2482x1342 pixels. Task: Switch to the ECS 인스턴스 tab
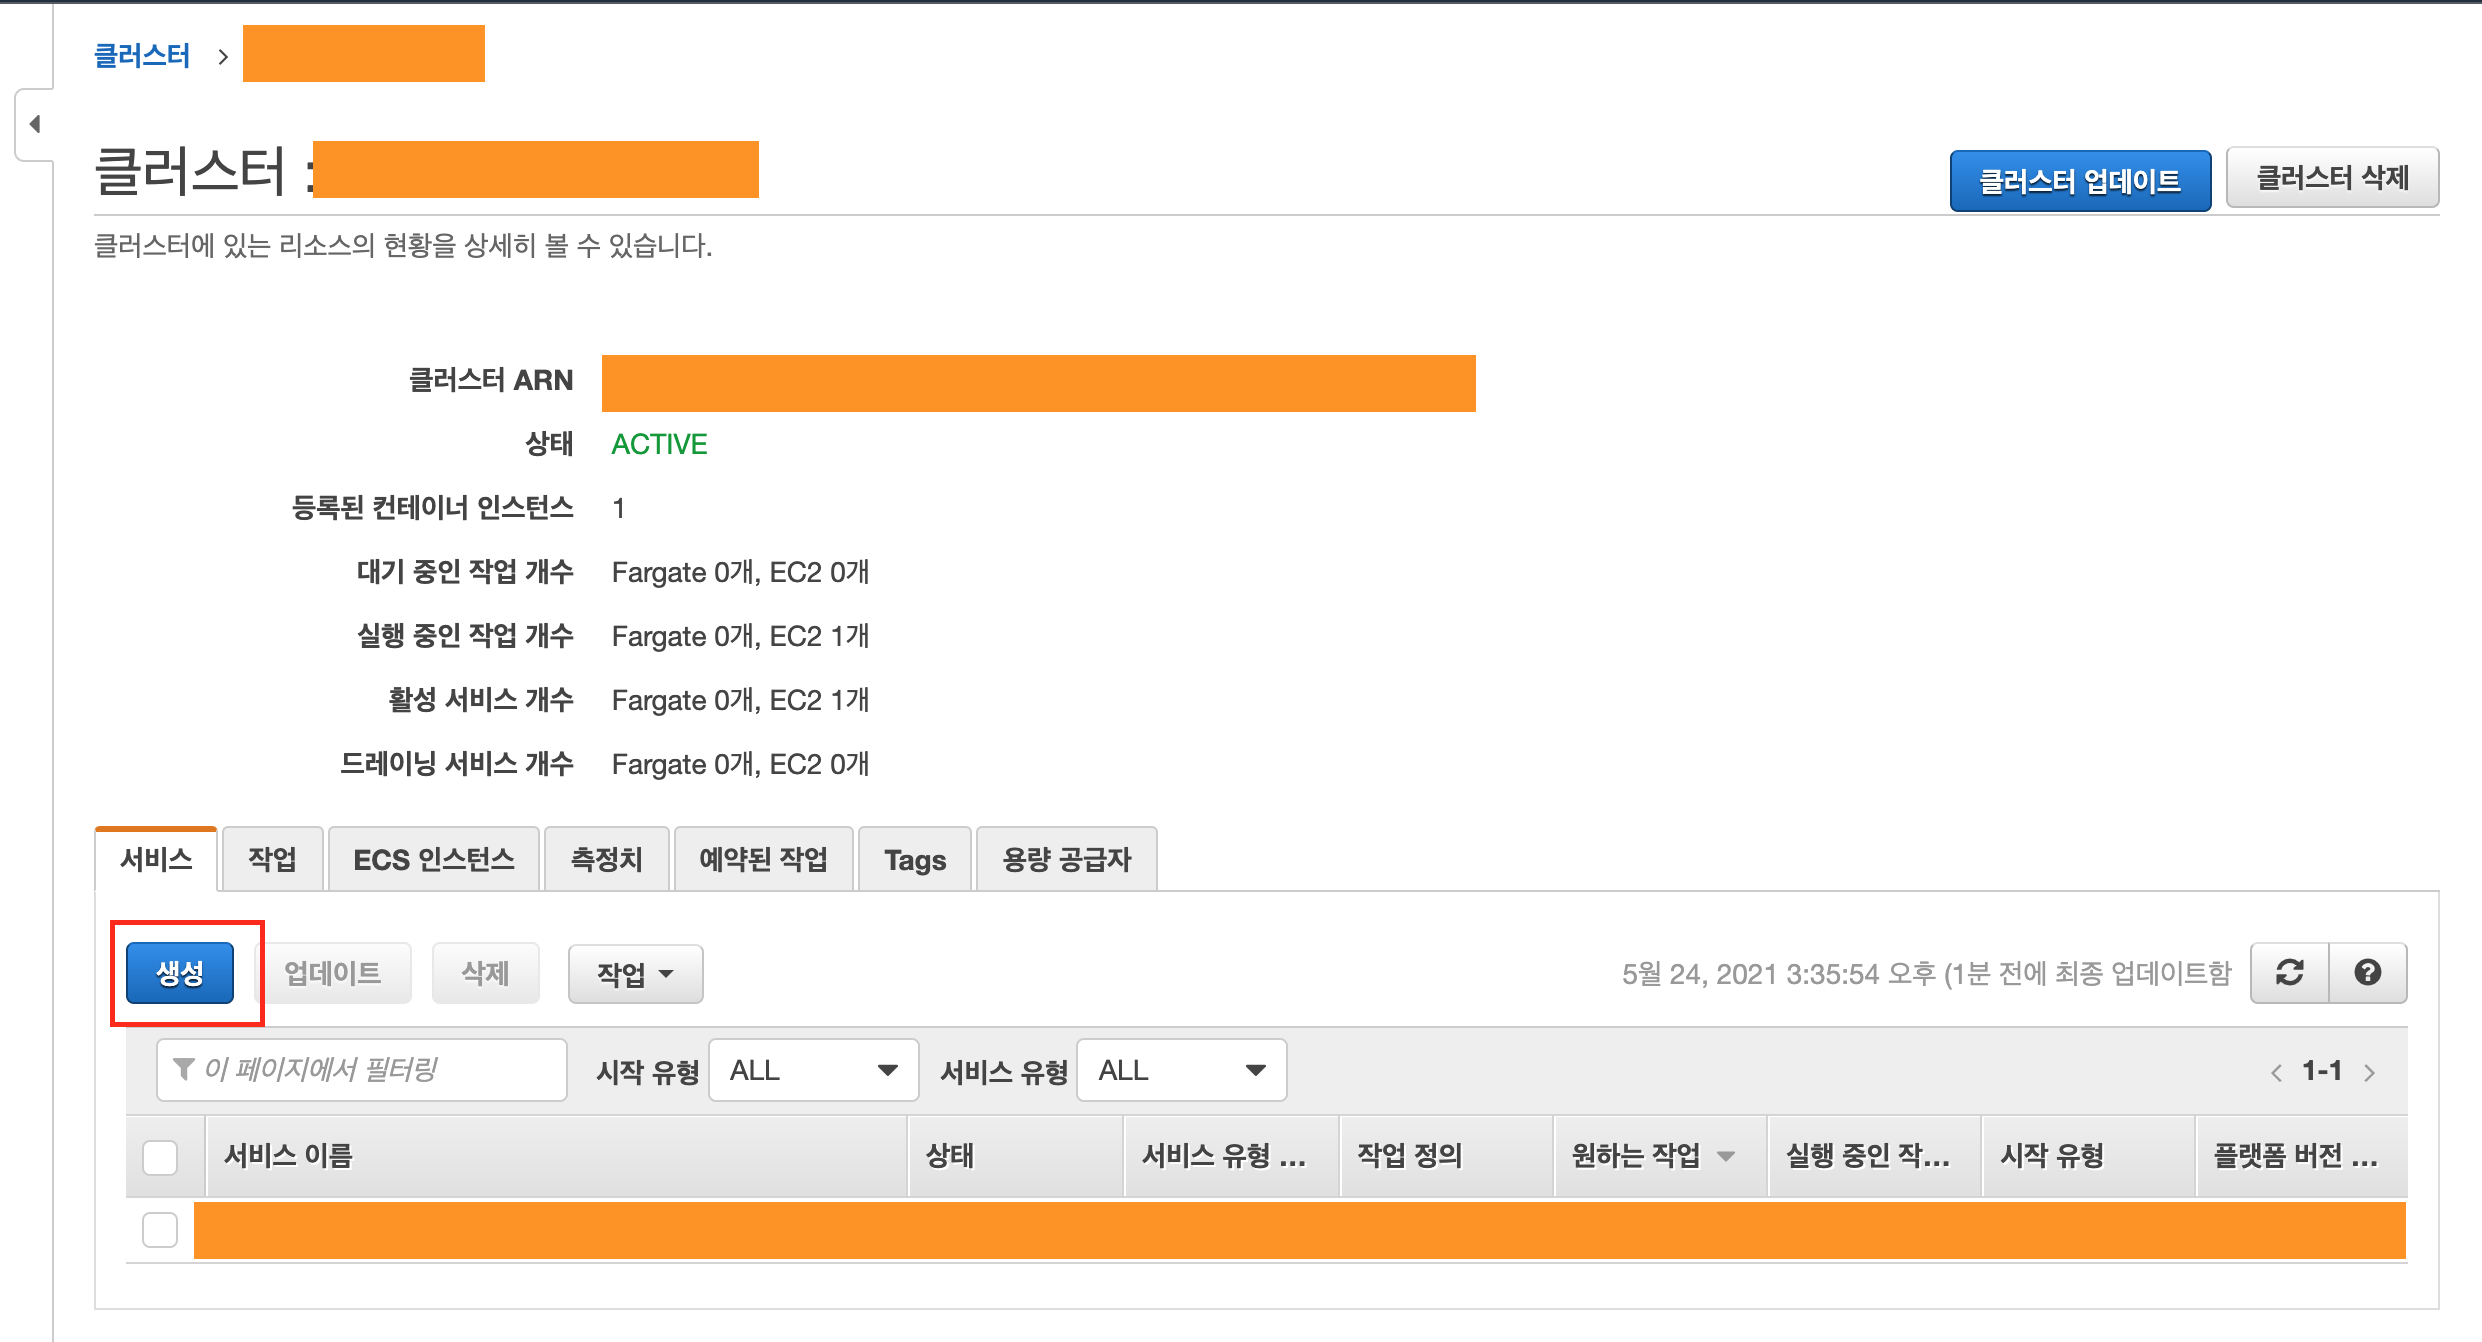click(x=433, y=859)
